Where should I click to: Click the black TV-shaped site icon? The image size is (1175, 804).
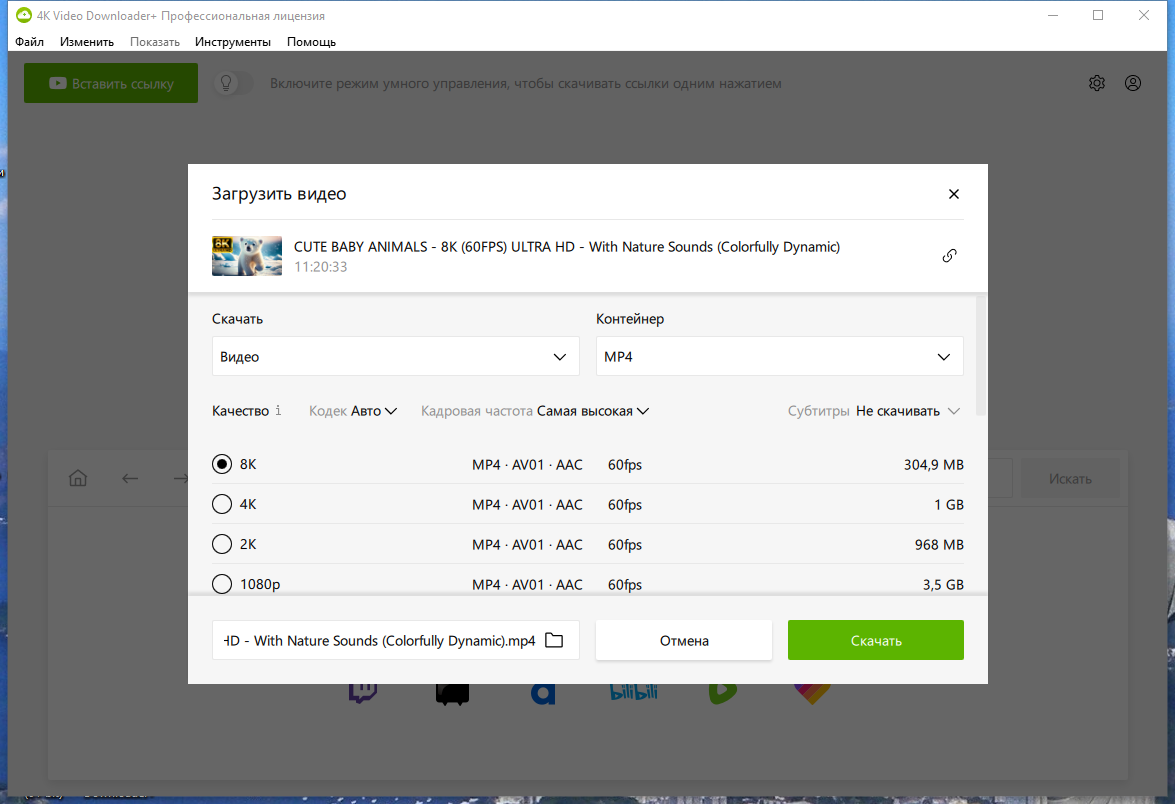pyautogui.click(x=452, y=695)
